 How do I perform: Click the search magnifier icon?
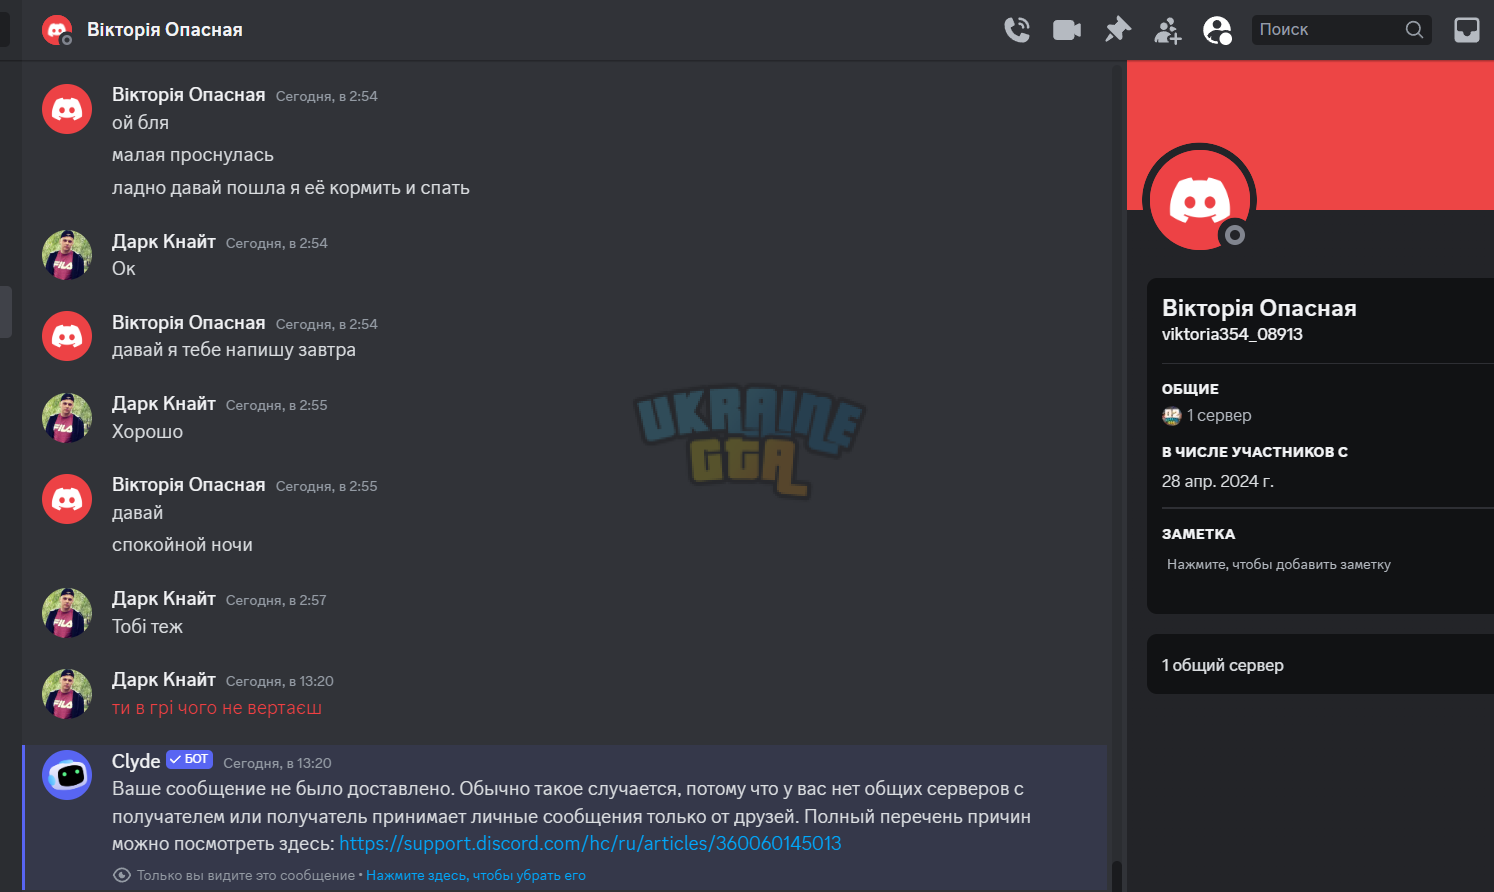(1414, 30)
